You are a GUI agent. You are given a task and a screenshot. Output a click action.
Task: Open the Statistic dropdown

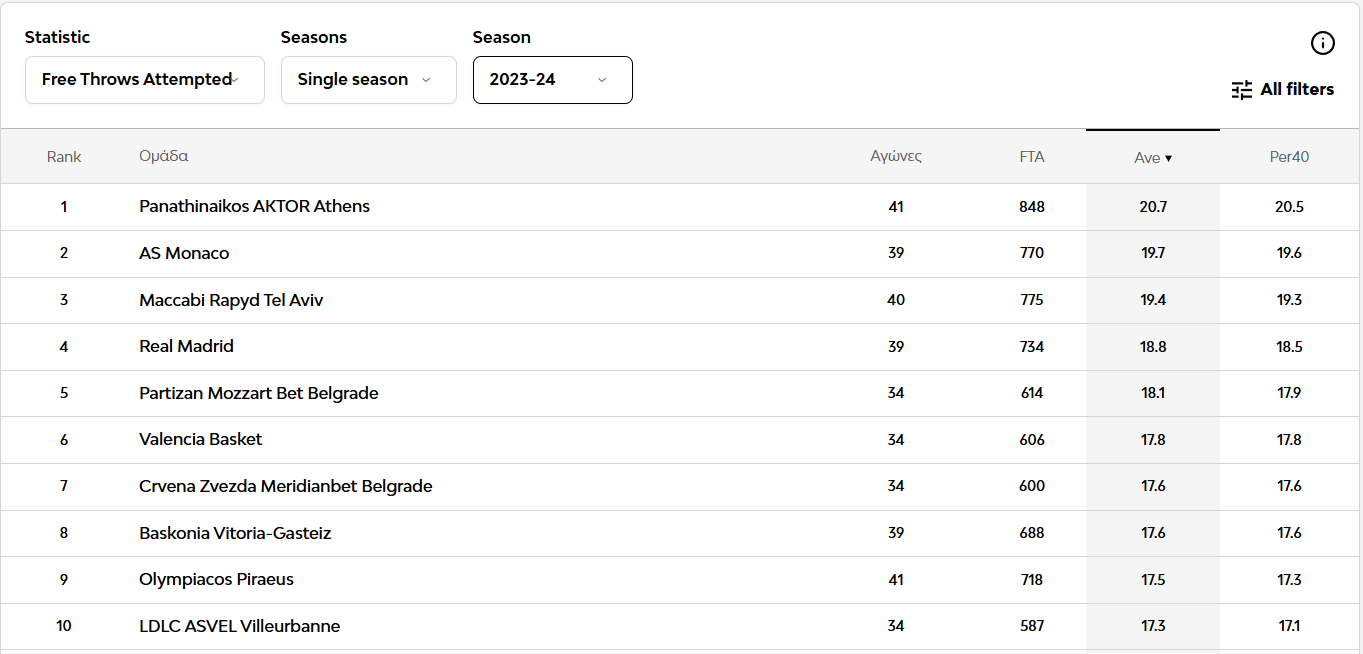145,80
